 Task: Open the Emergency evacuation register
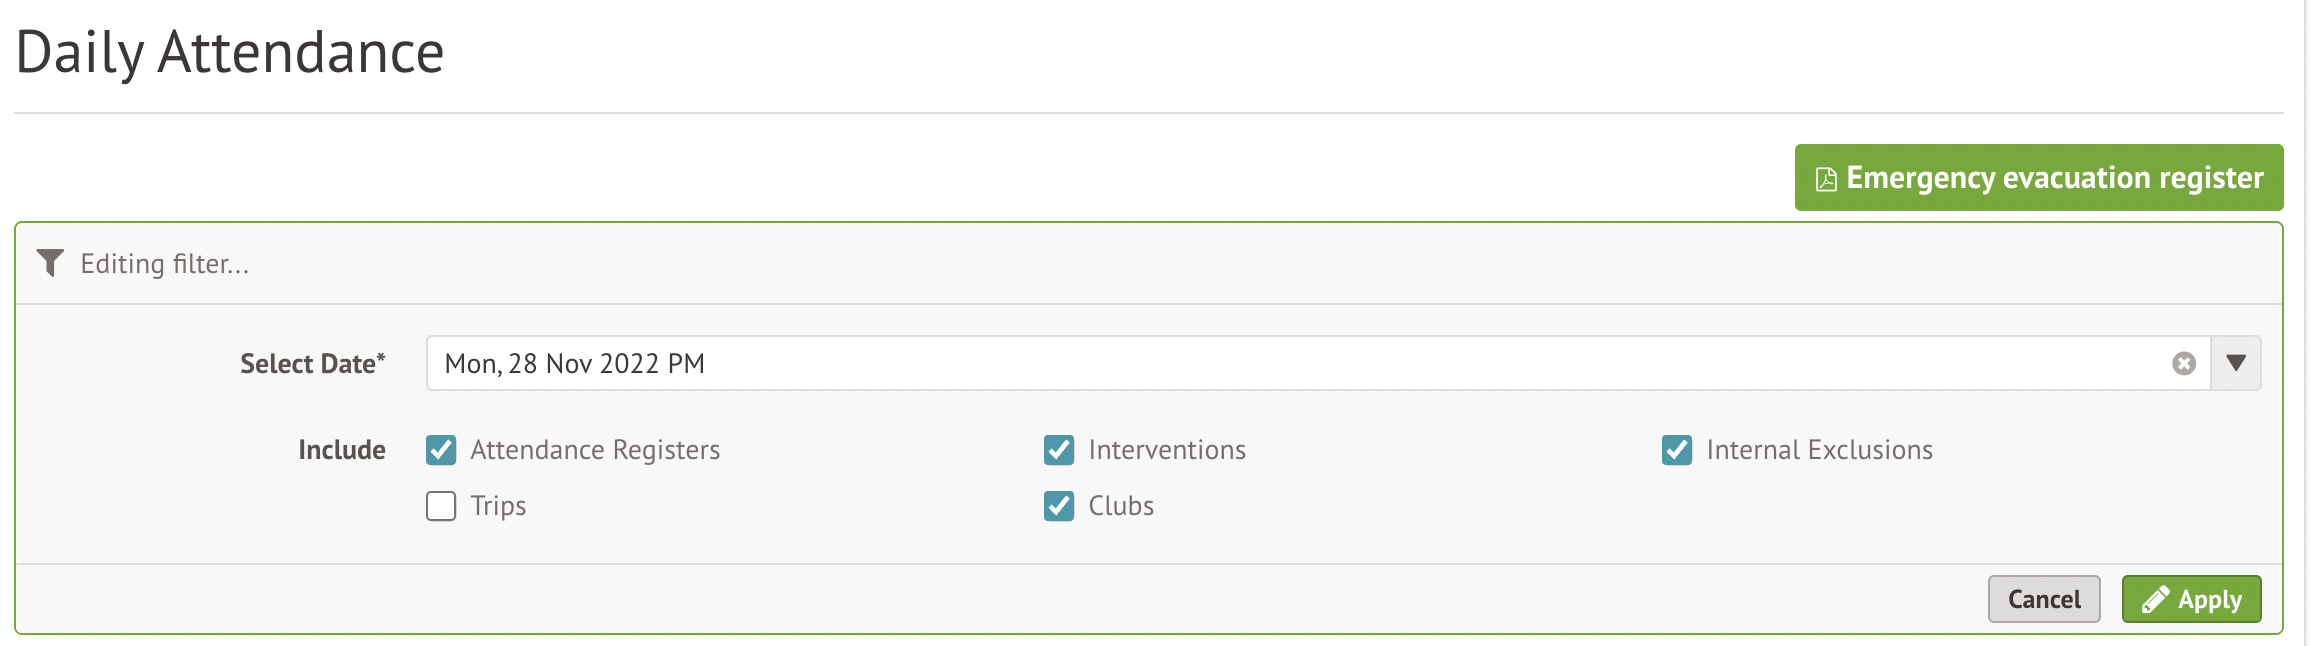click(x=2053, y=178)
